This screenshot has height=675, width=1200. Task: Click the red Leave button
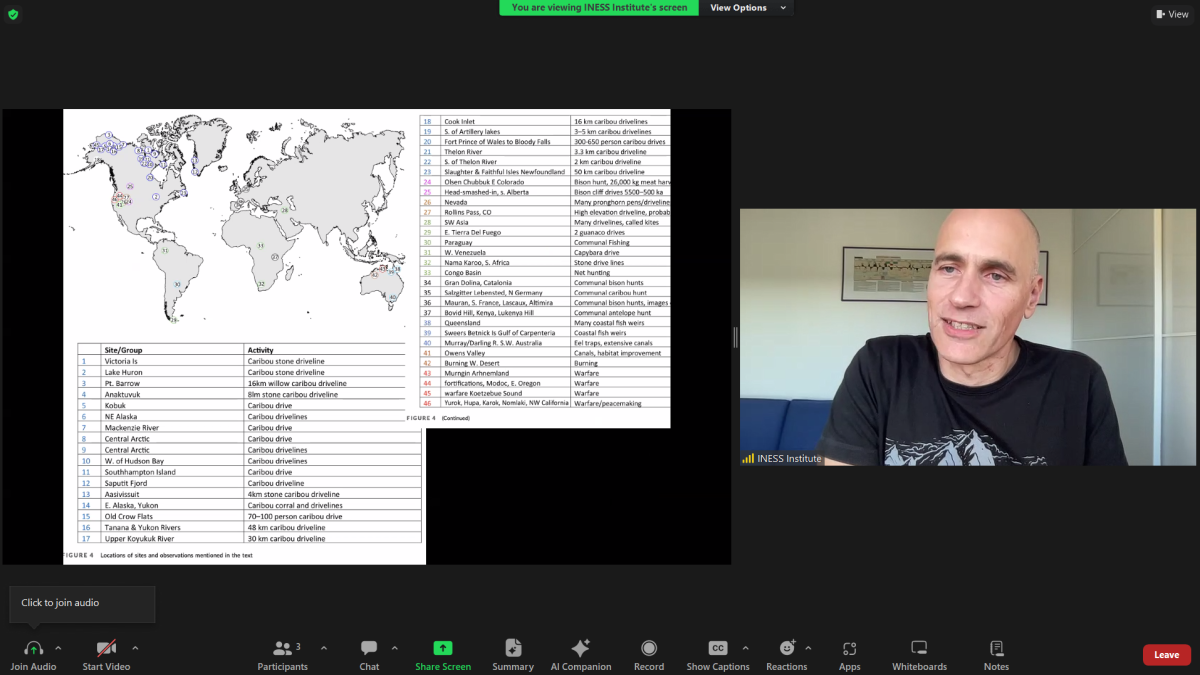tap(1166, 655)
